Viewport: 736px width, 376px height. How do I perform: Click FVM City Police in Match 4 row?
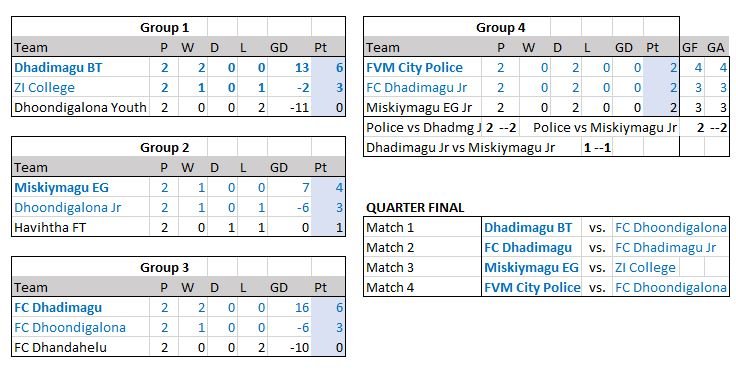pyautogui.click(x=532, y=287)
